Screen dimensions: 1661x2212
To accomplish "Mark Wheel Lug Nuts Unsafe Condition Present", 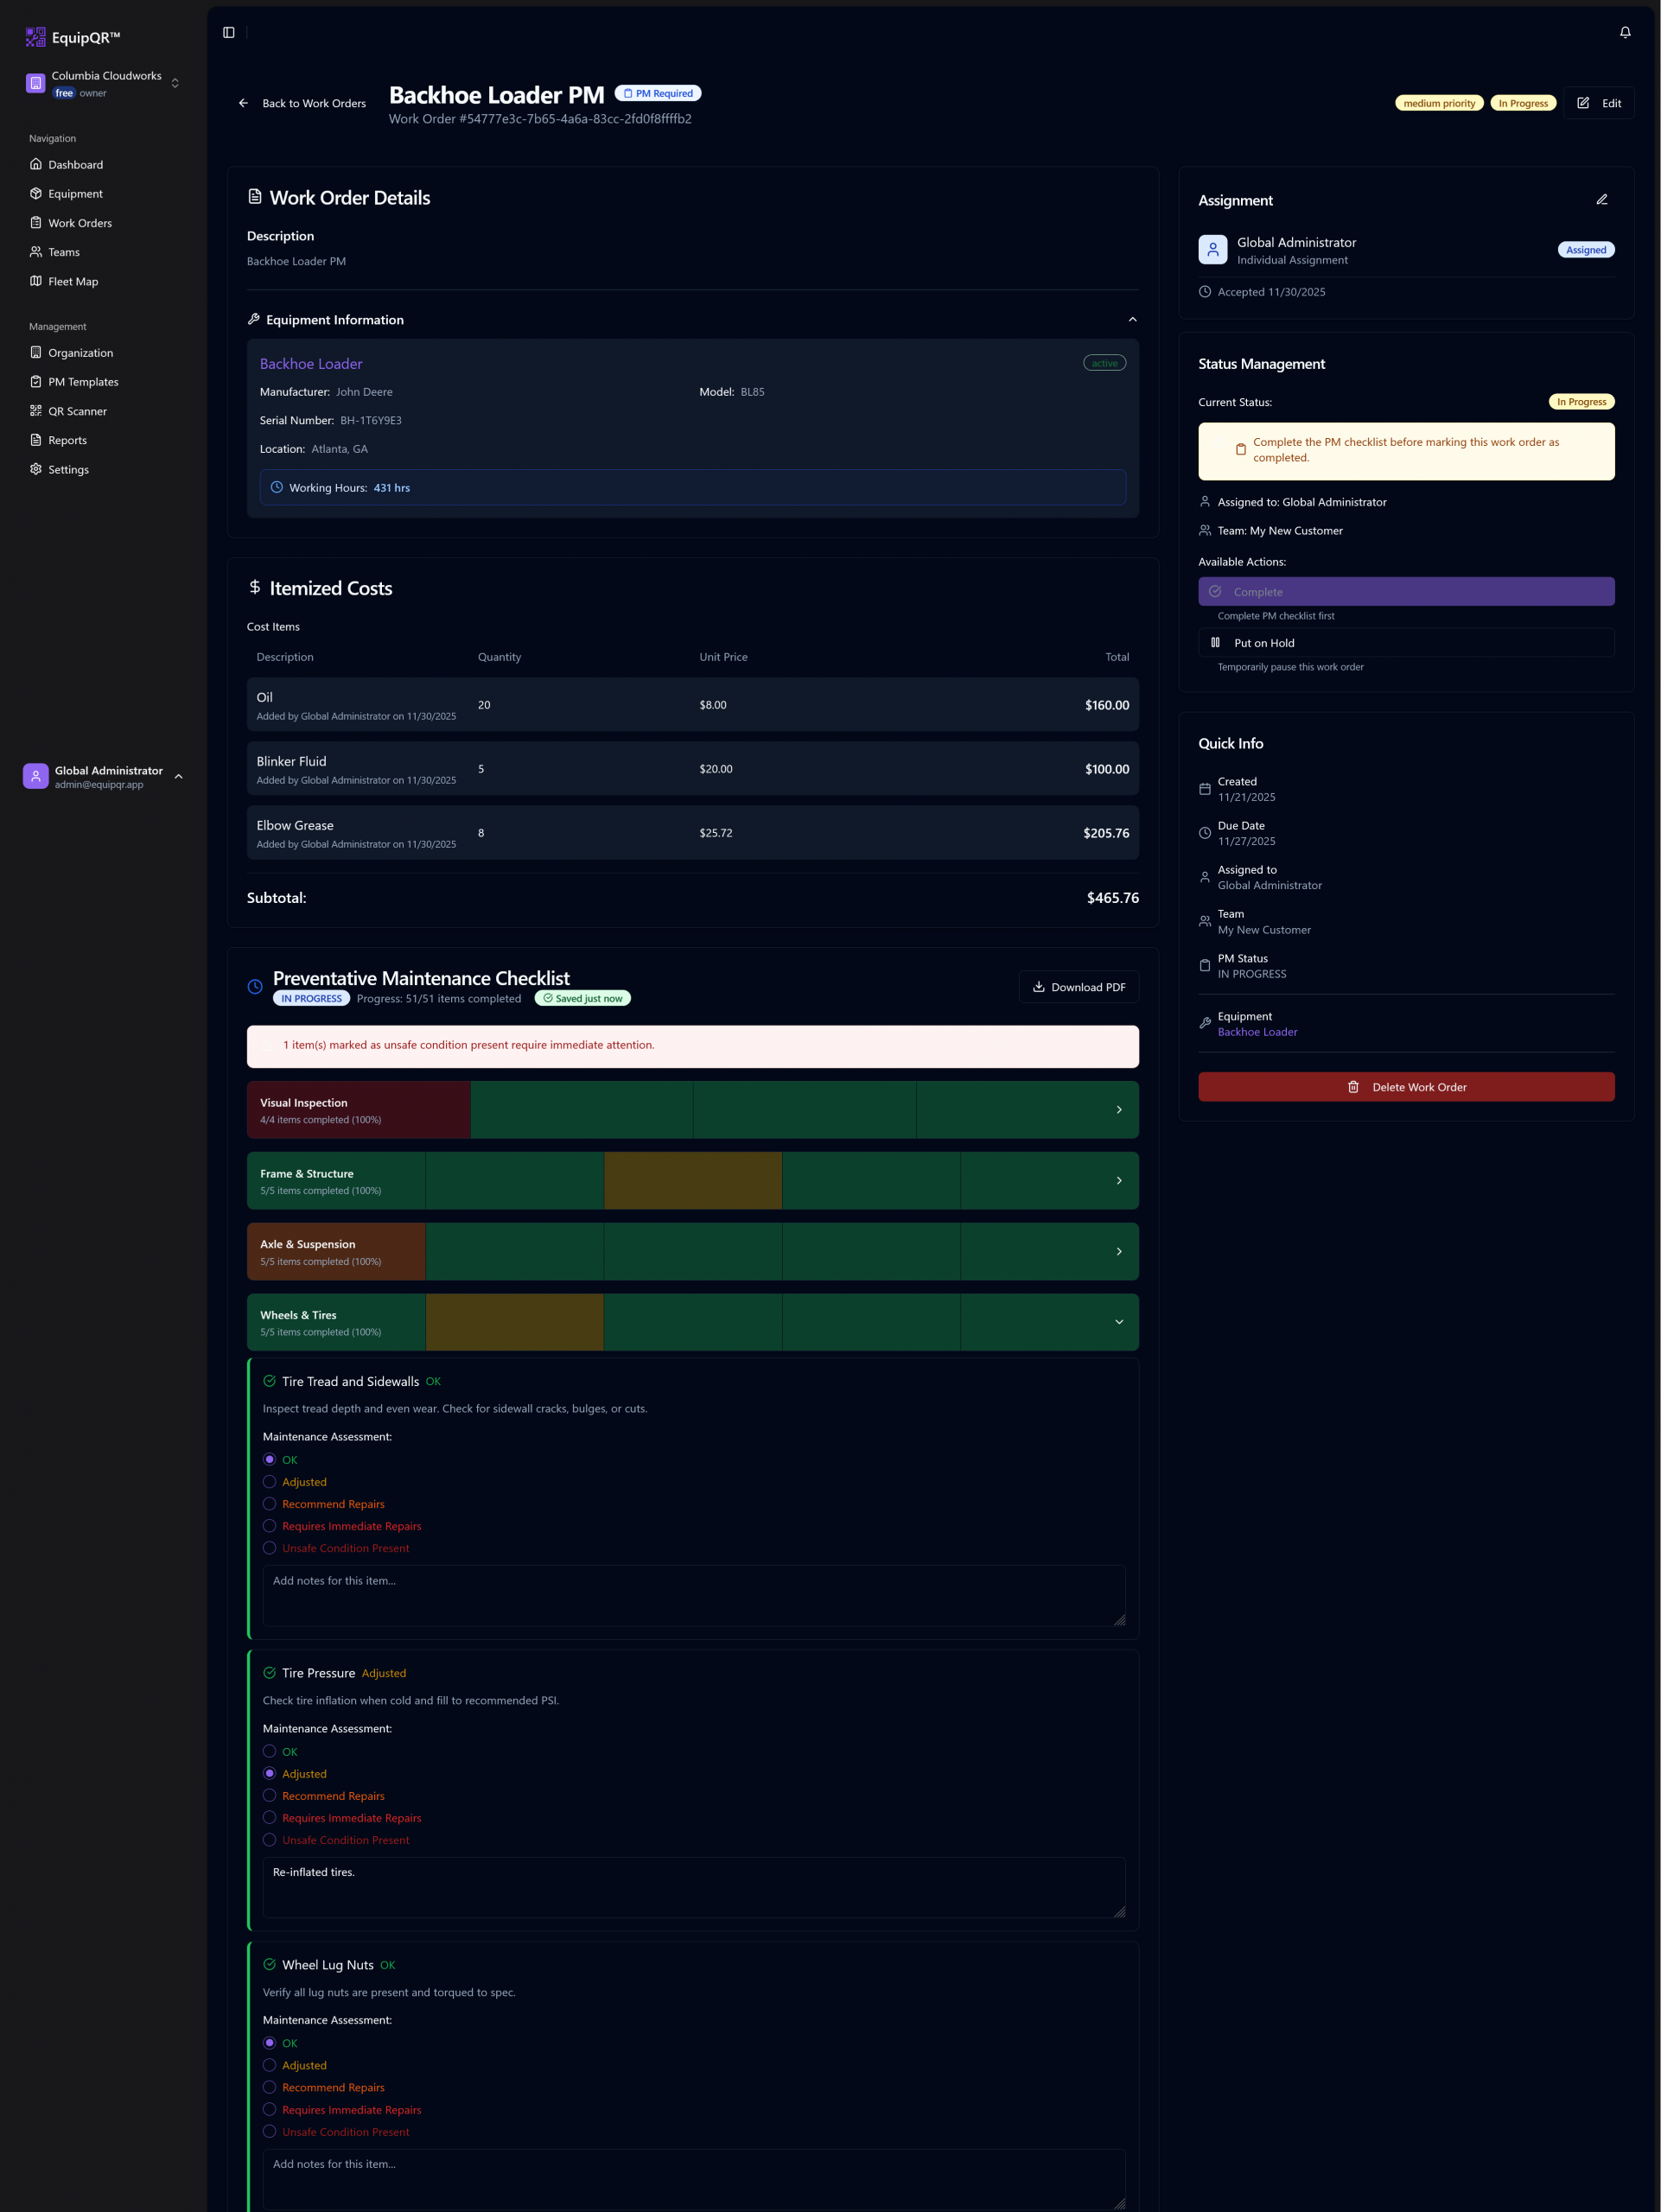I will tap(270, 2131).
